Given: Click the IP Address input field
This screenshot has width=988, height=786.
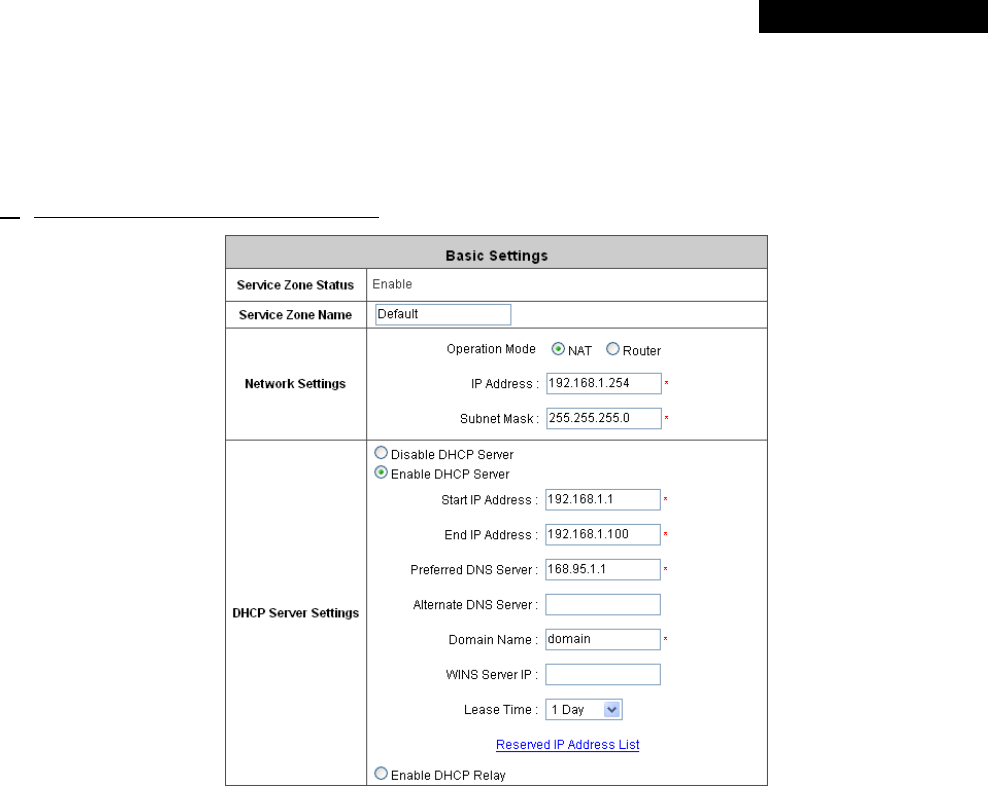Looking at the screenshot, I should pos(604,383).
